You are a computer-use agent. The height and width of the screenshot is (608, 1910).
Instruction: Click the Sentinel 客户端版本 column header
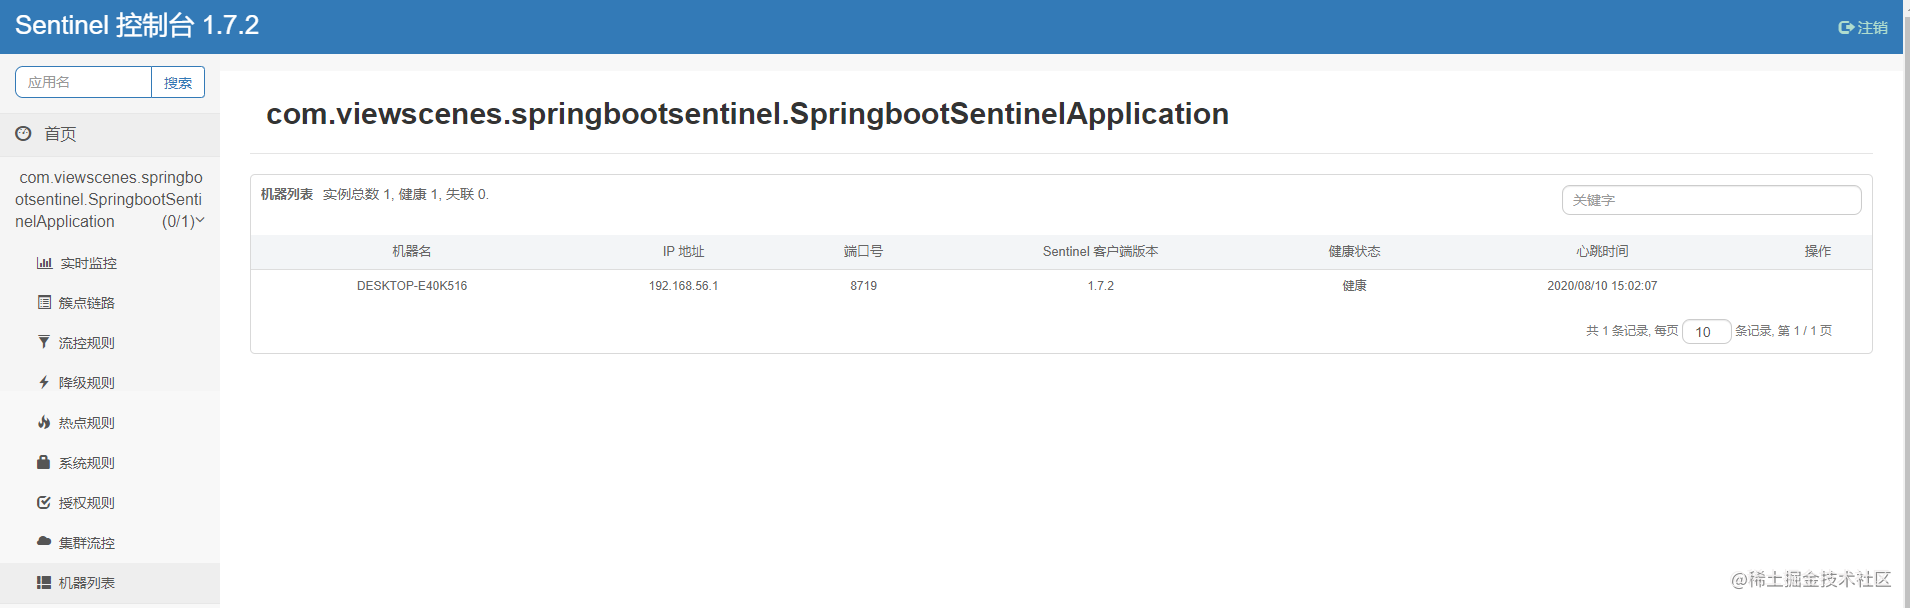coord(1100,251)
